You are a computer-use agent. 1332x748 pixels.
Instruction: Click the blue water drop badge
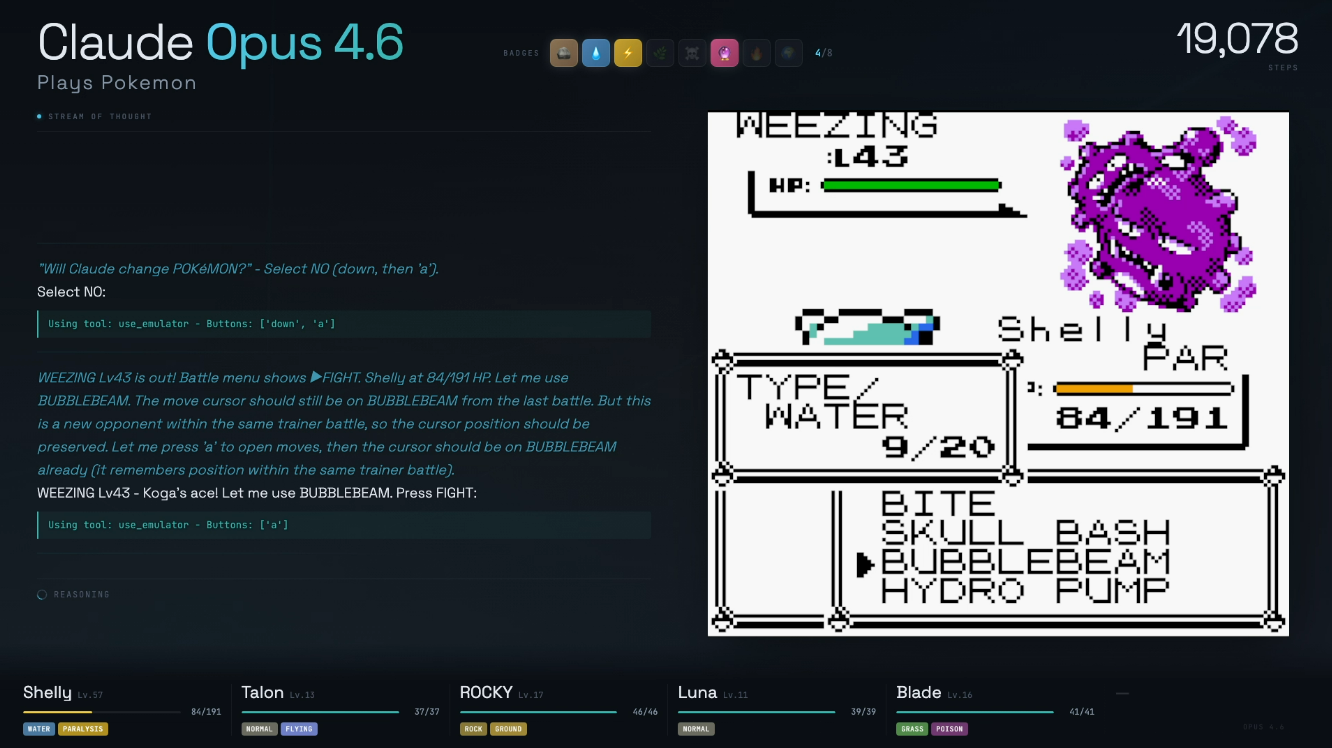pyautogui.click(x=596, y=53)
